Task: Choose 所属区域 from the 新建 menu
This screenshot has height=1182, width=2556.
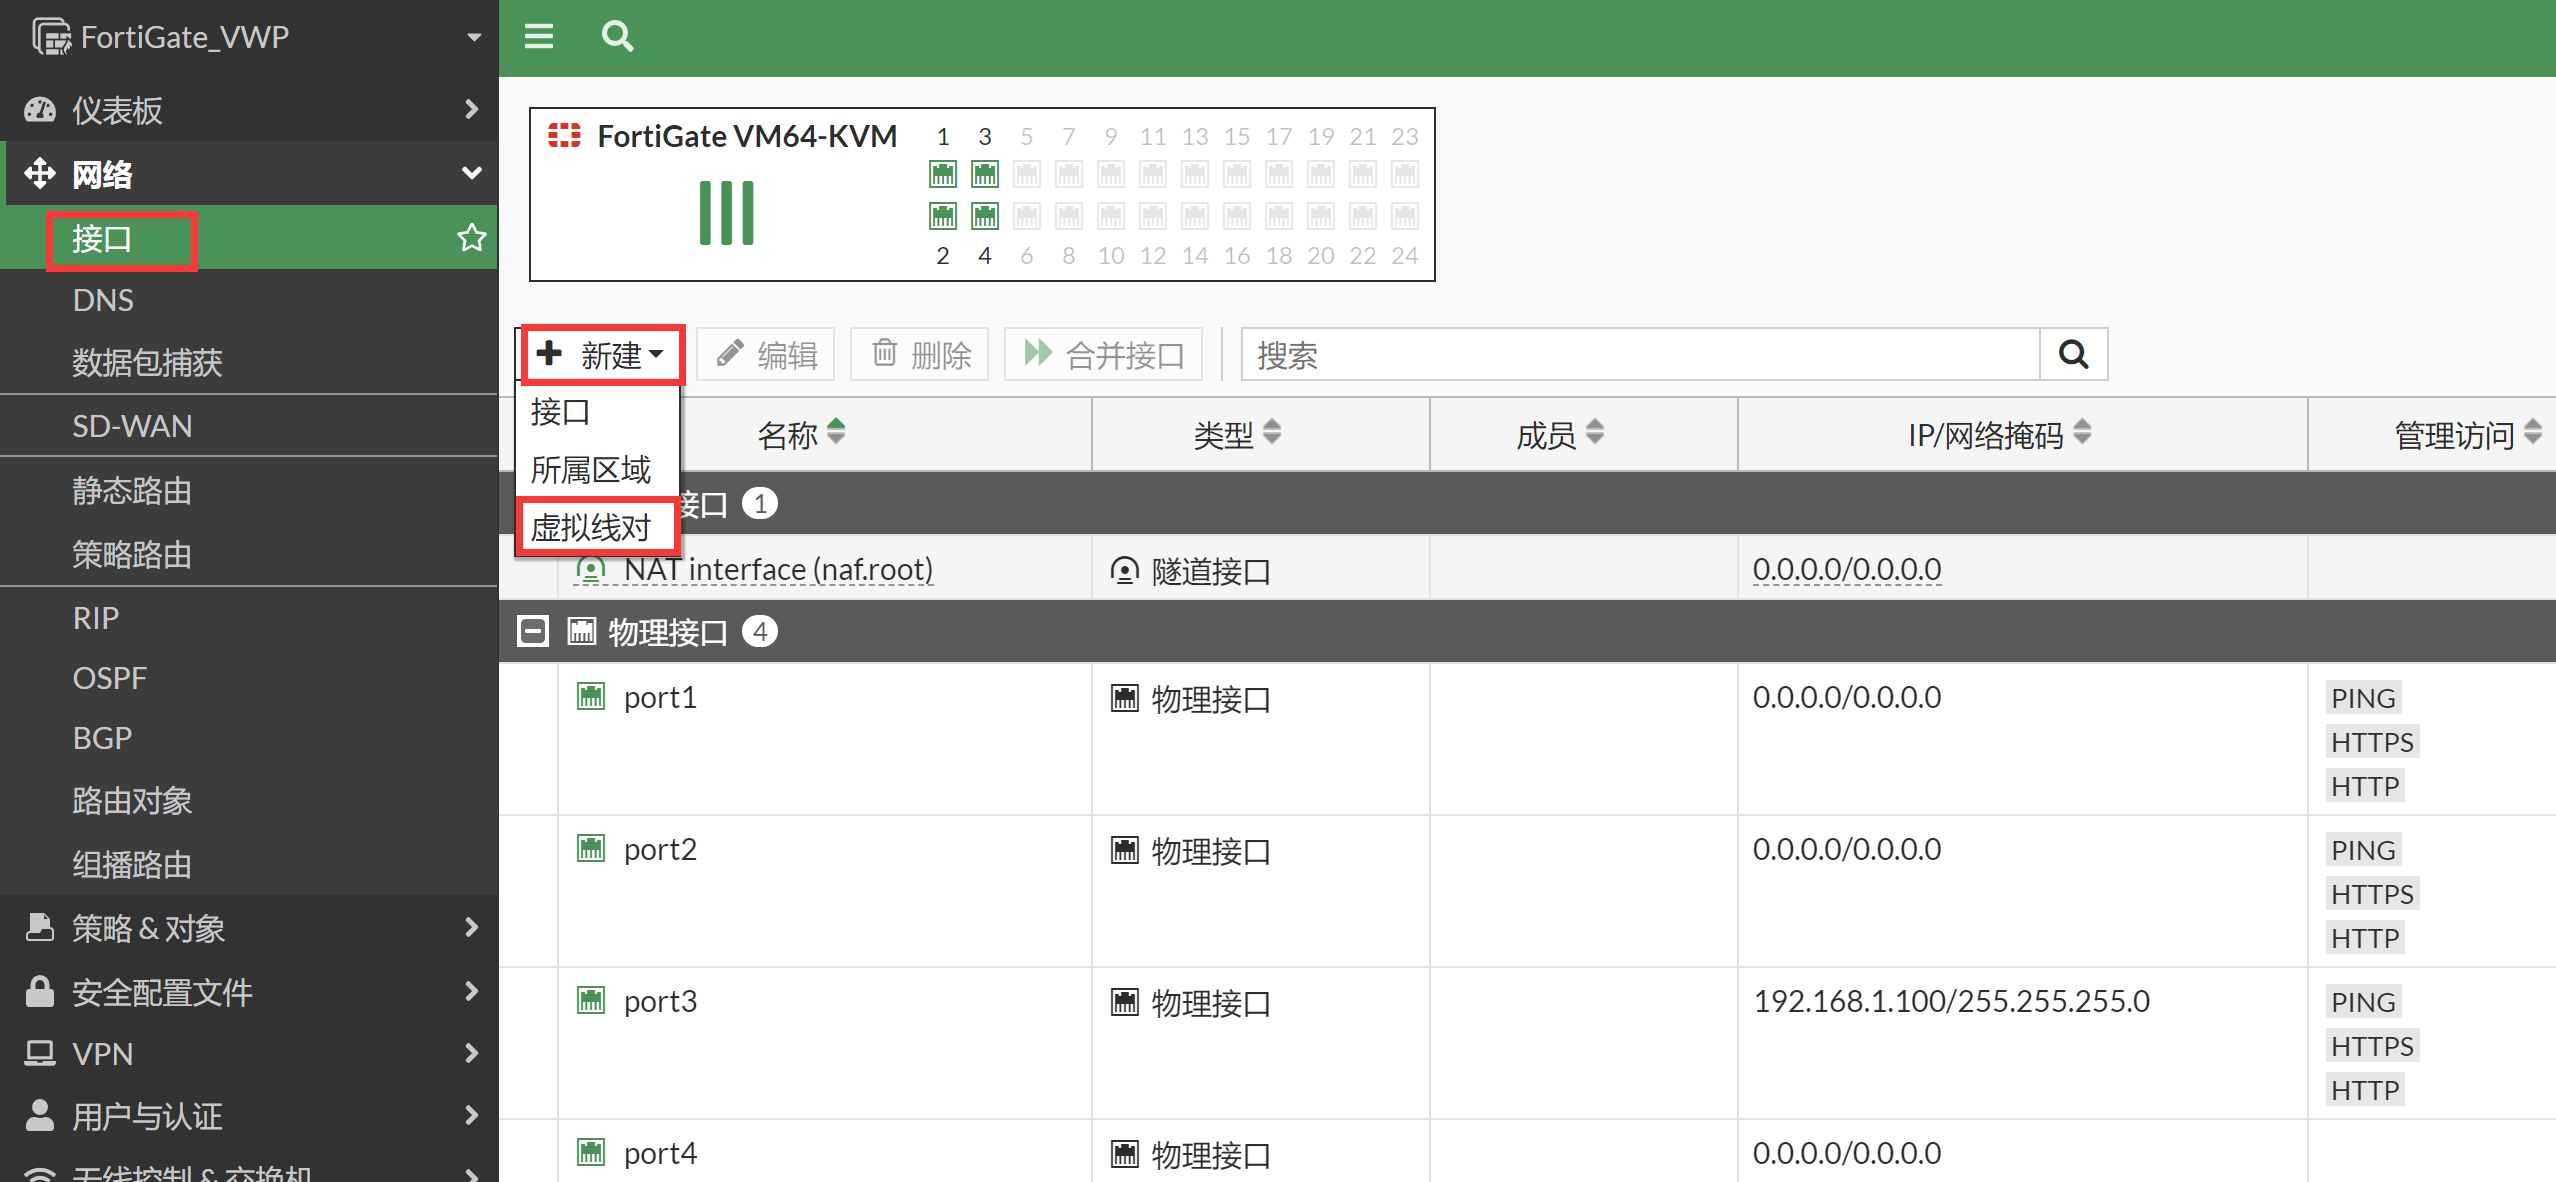Action: (591, 469)
